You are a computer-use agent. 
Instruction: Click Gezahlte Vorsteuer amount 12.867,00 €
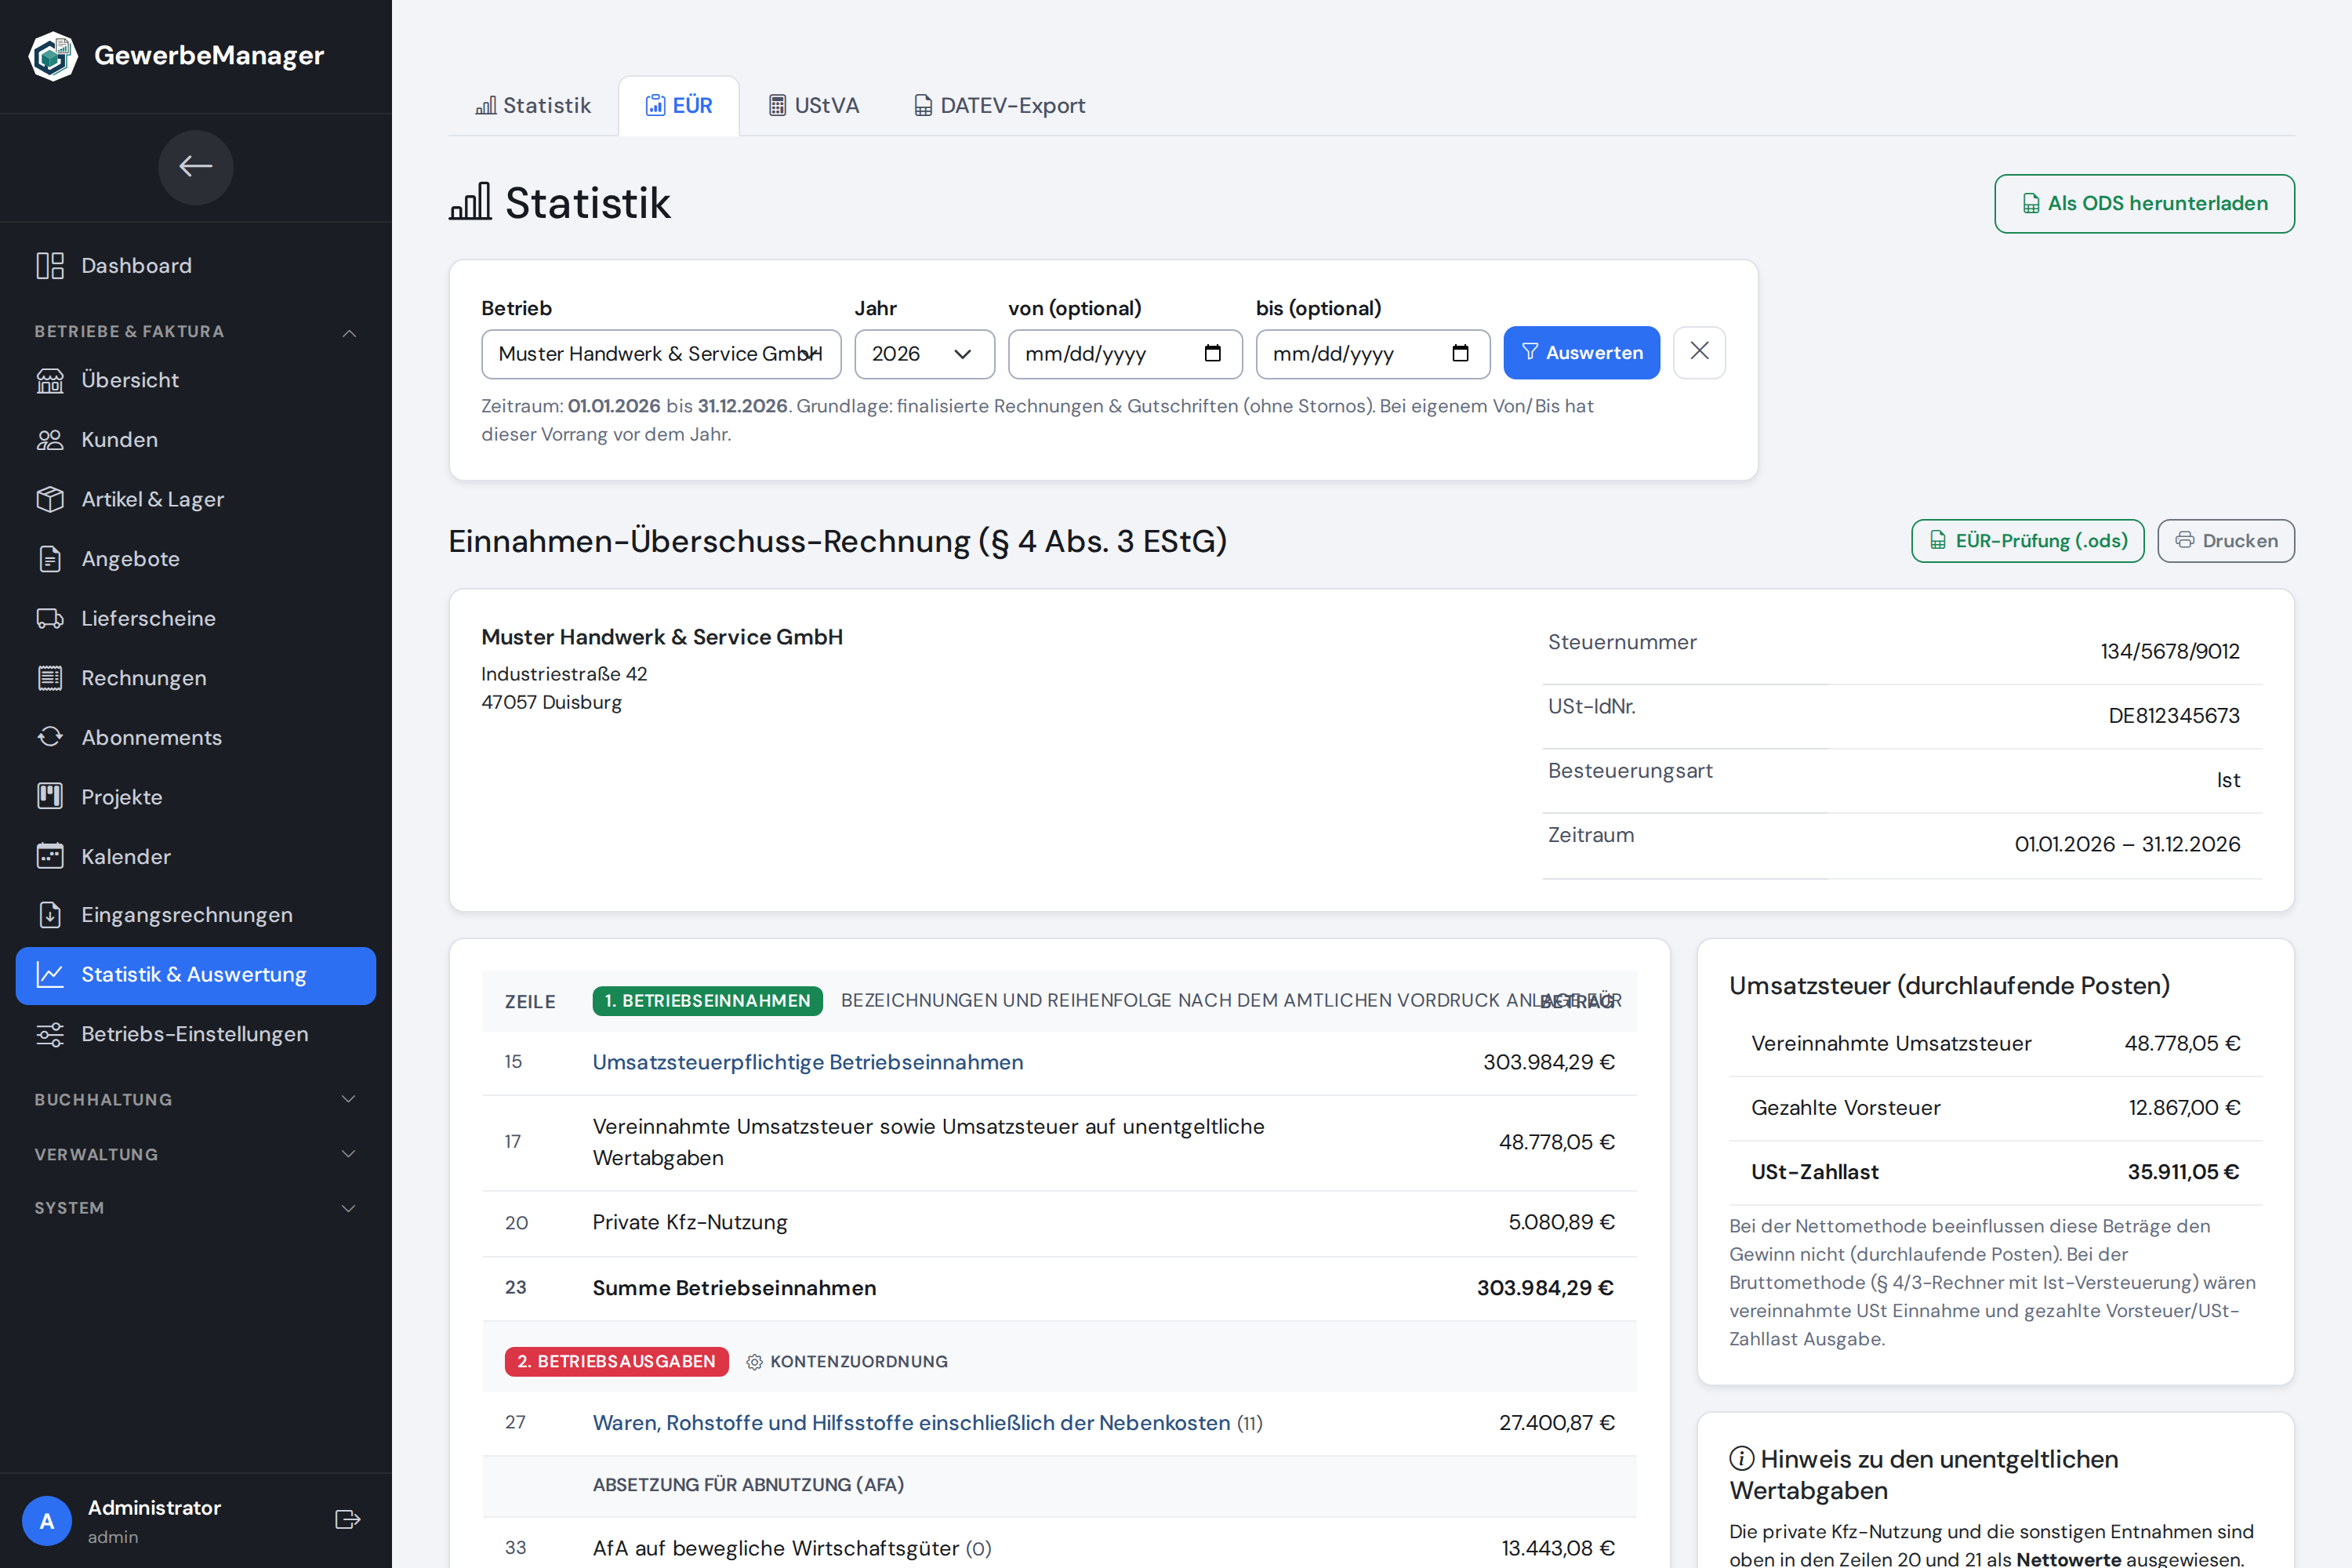[x=2184, y=1108]
